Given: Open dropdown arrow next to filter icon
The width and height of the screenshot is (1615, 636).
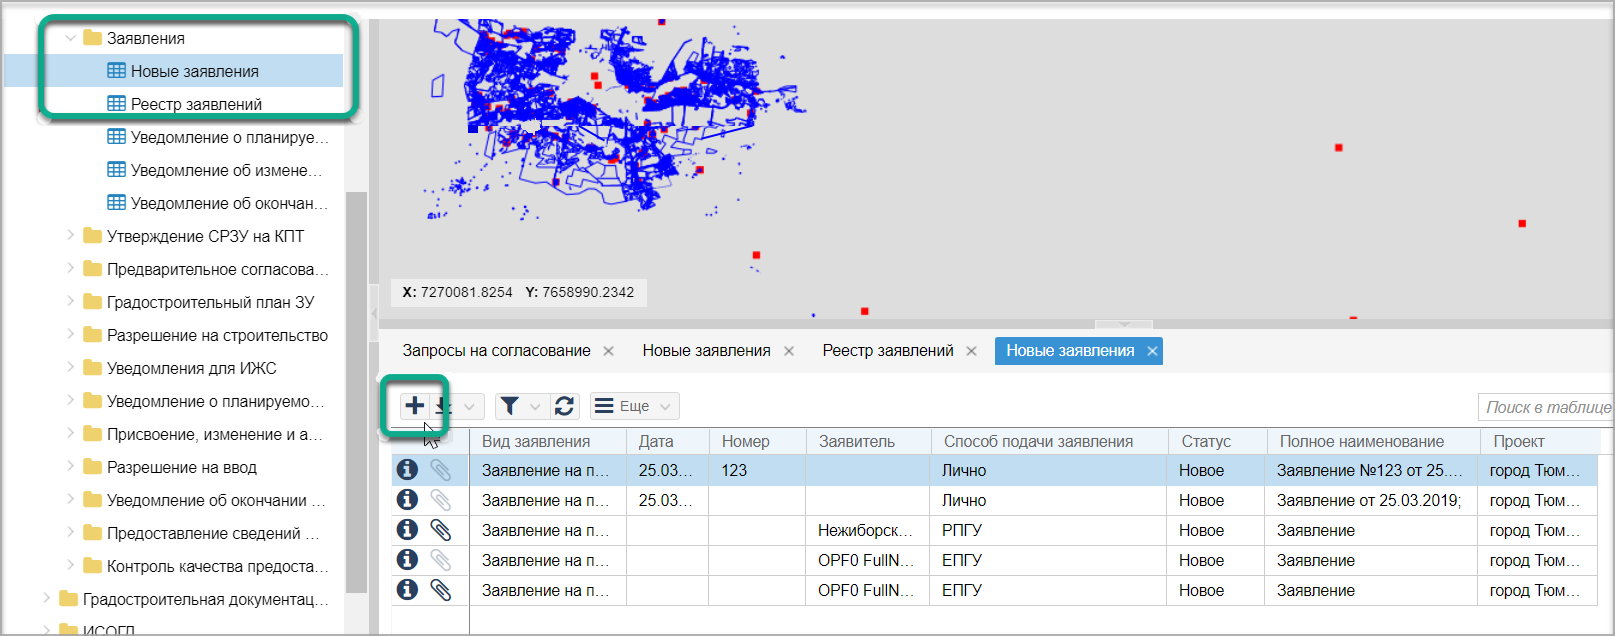Looking at the screenshot, I should [x=535, y=406].
